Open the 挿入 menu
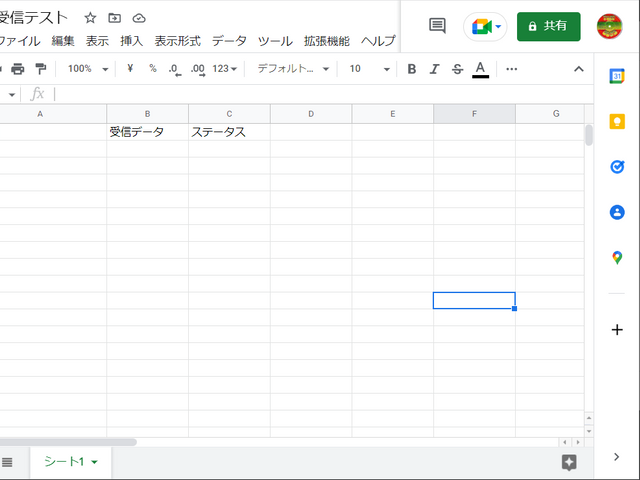The height and width of the screenshot is (480, 640). click(131, 41)
